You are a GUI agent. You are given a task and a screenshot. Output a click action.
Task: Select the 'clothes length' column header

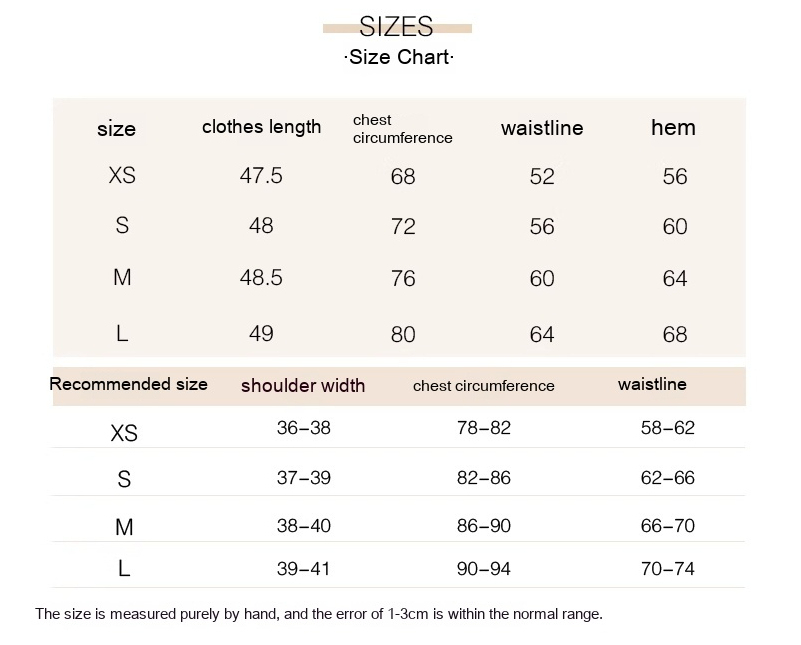point(262,127)
